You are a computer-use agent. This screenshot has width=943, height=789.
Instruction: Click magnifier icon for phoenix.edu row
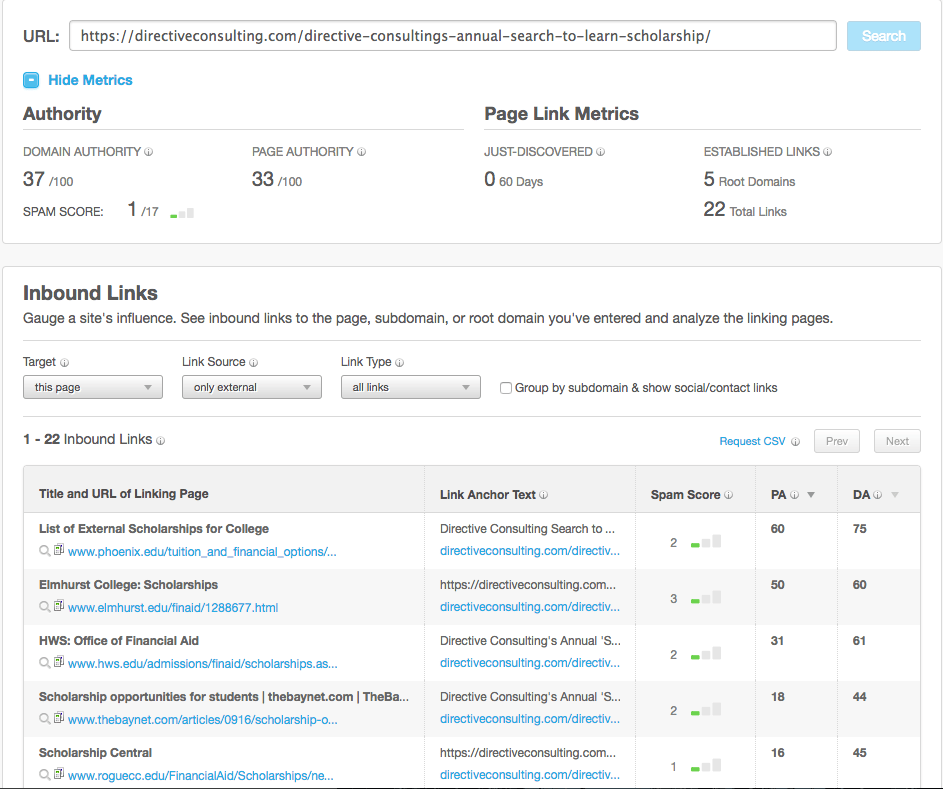[45, 551]
